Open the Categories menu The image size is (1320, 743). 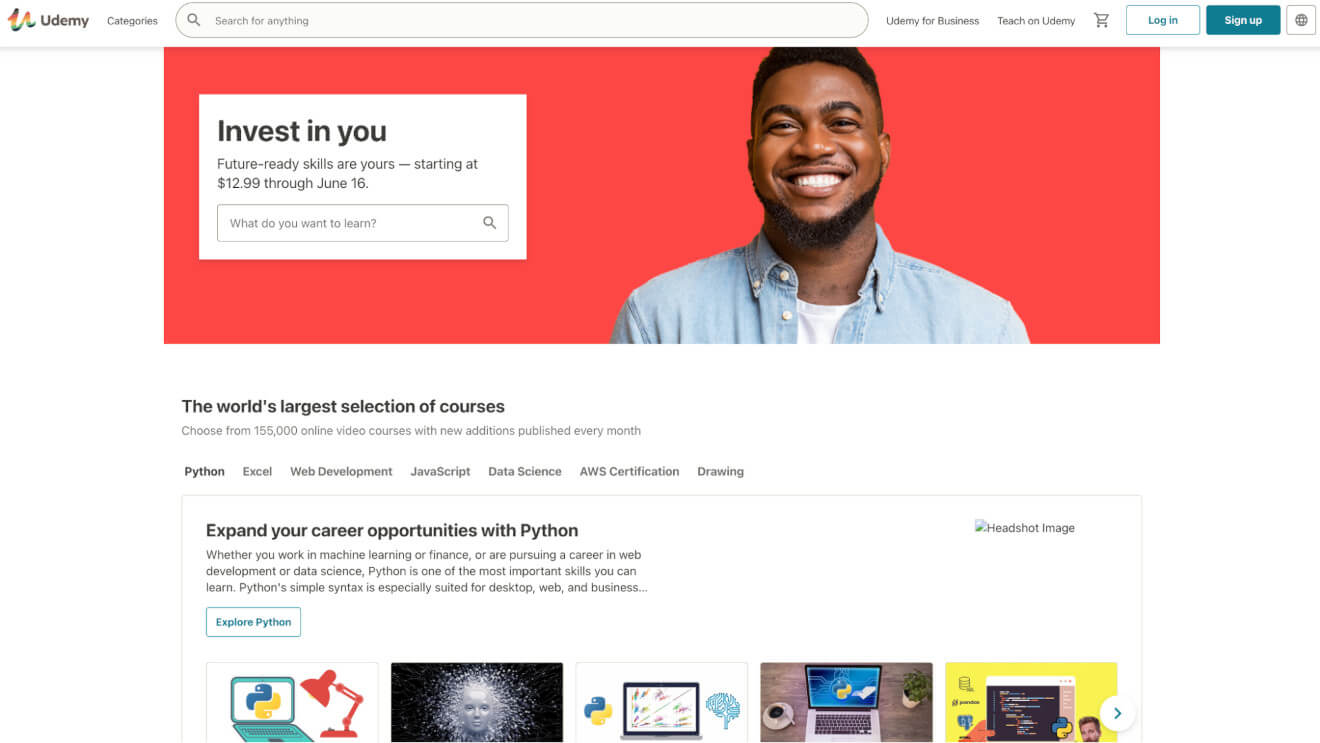pos(132,21)
